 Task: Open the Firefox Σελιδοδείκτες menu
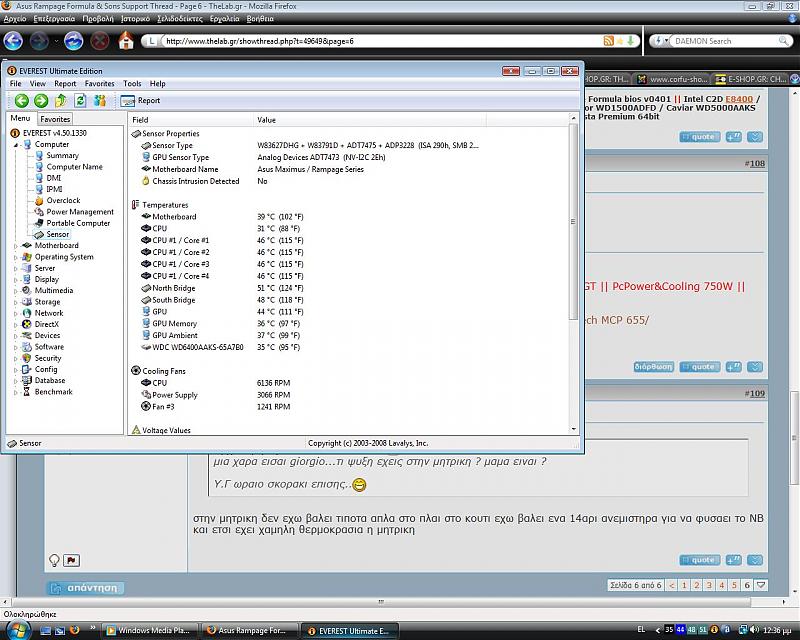(180, 19)
